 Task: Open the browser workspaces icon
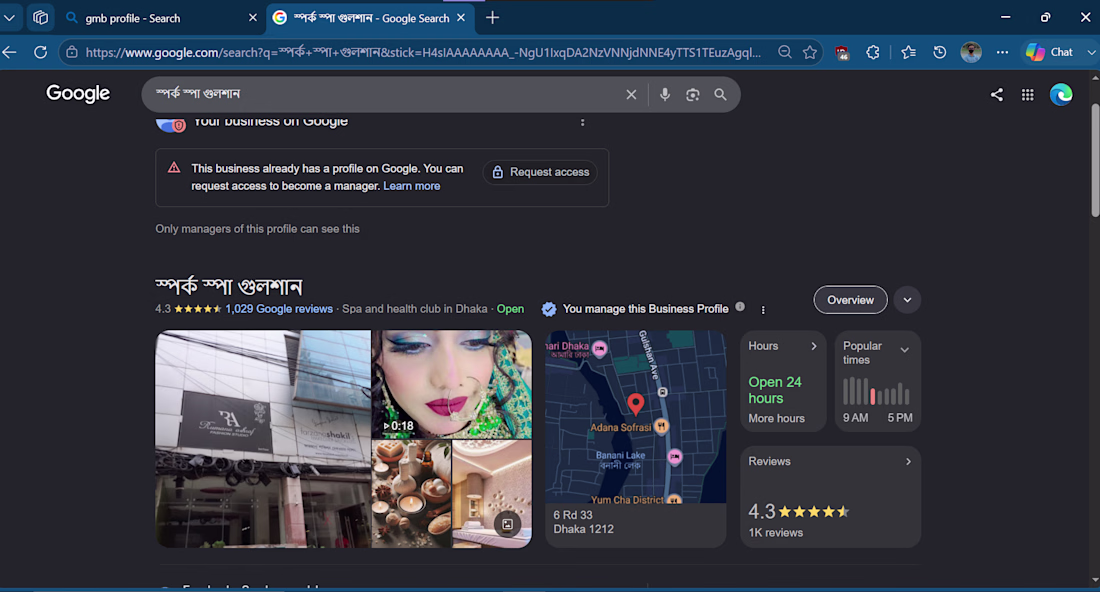(41, 18)
